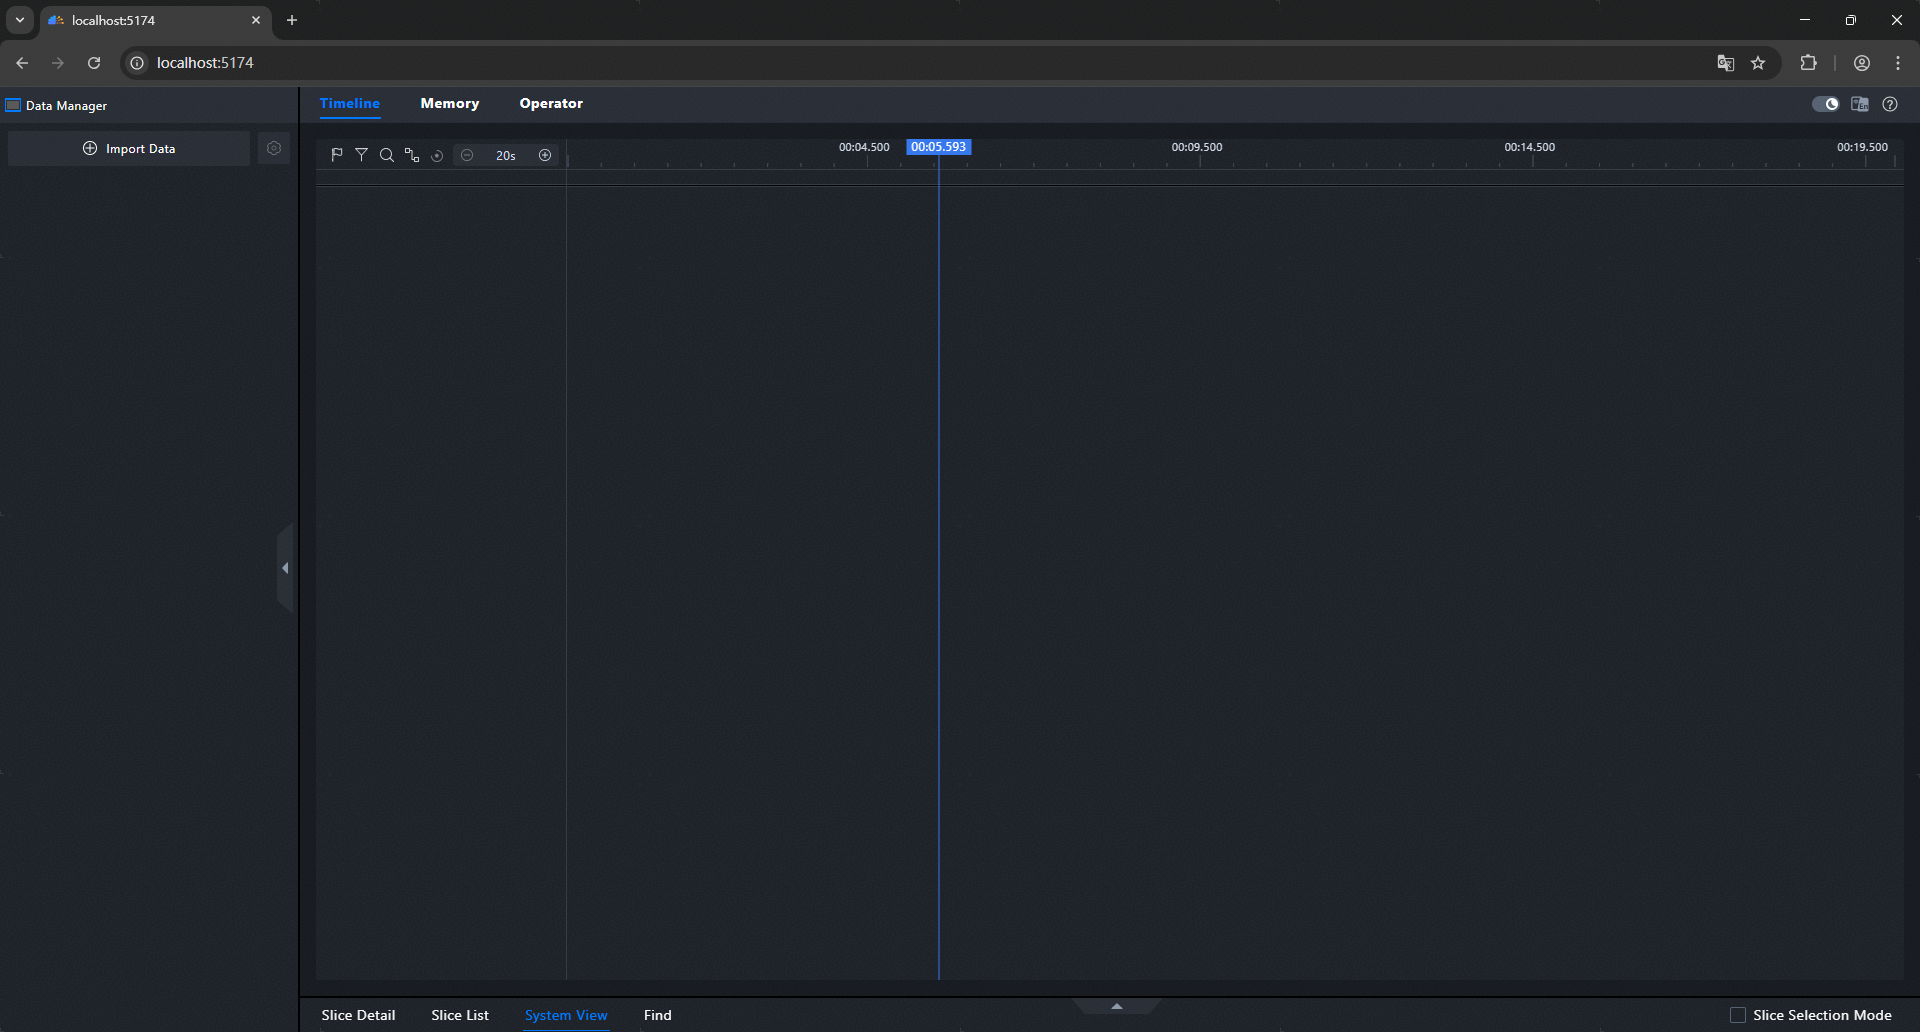Switch to the Memory tab

(450, 103)
